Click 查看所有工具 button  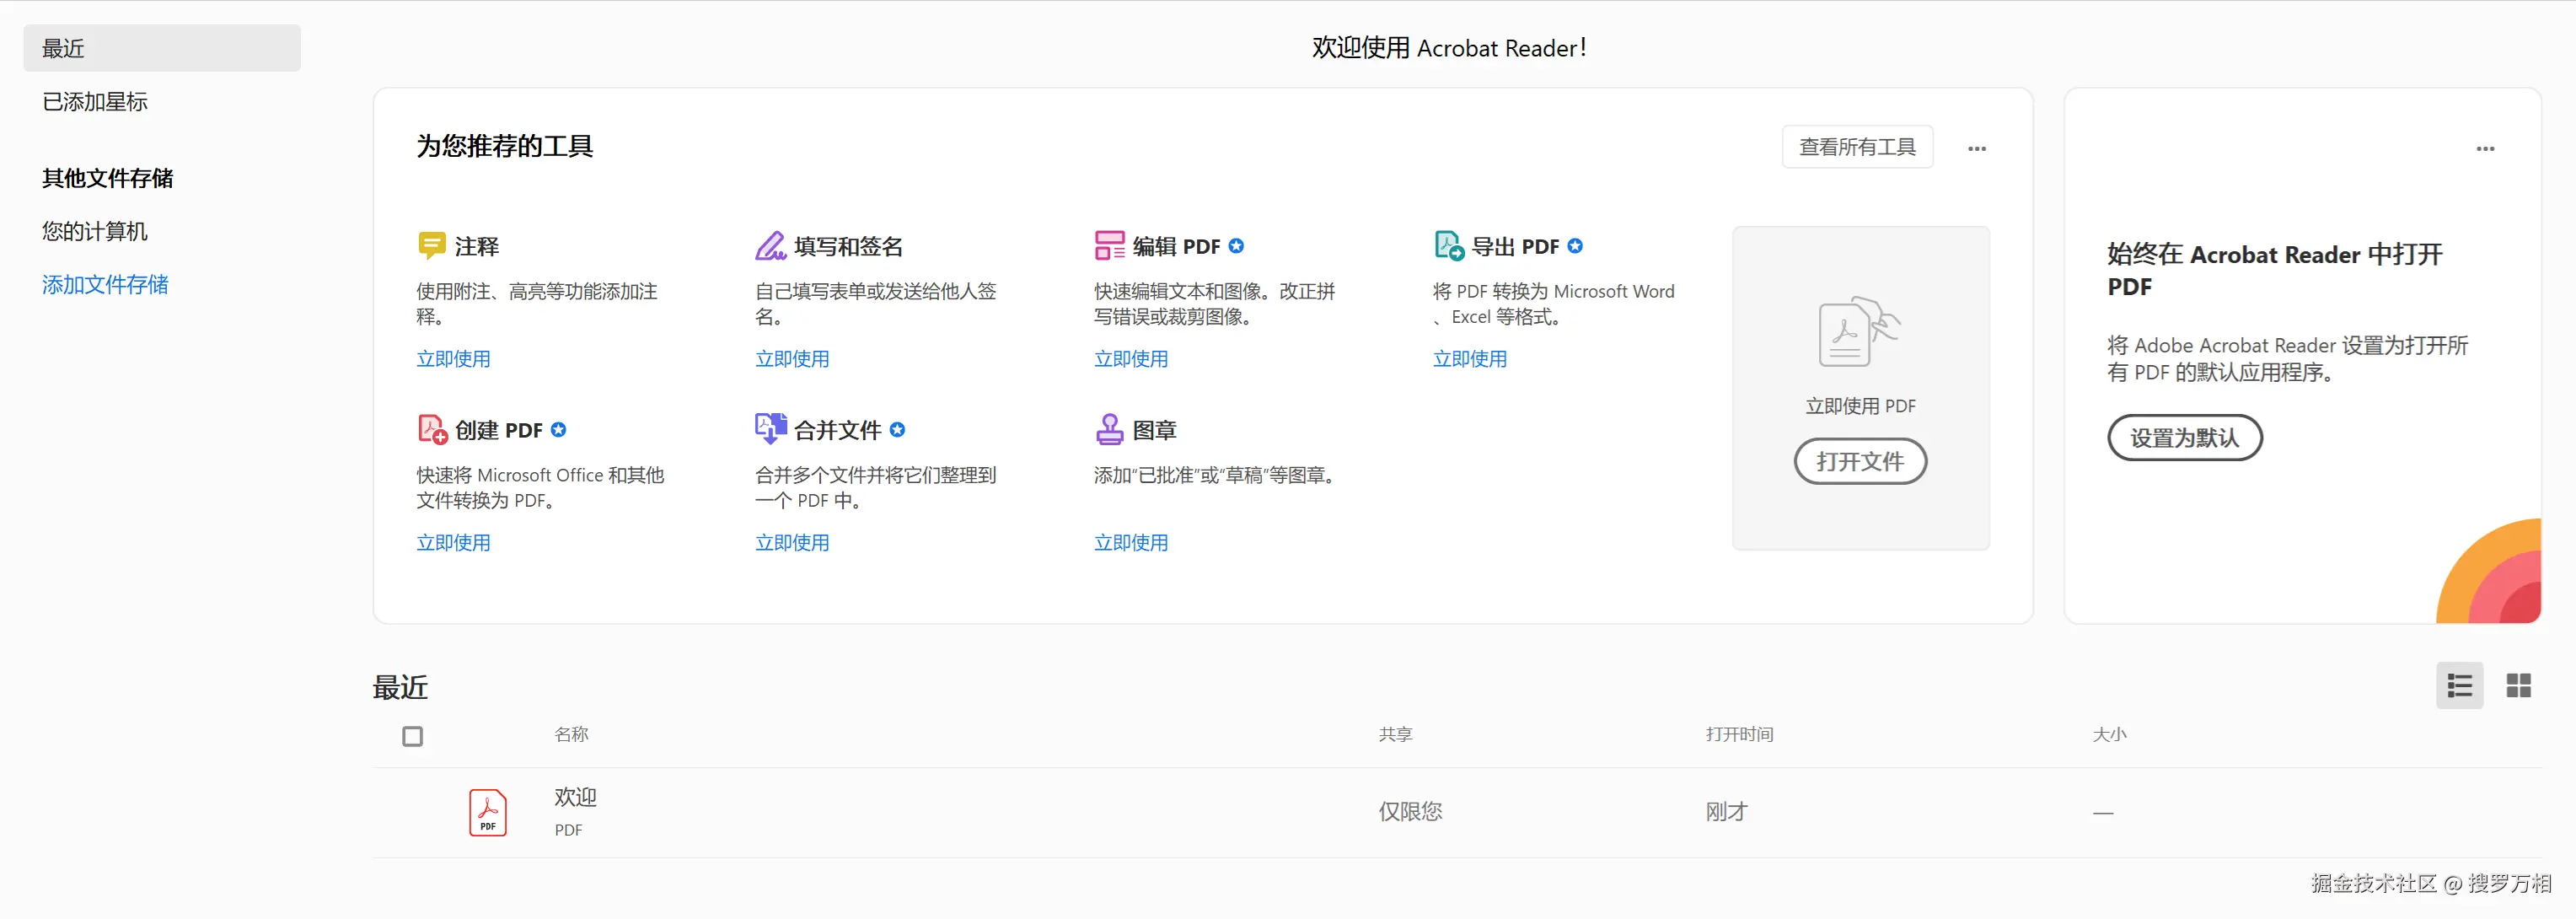(1857, 147)
